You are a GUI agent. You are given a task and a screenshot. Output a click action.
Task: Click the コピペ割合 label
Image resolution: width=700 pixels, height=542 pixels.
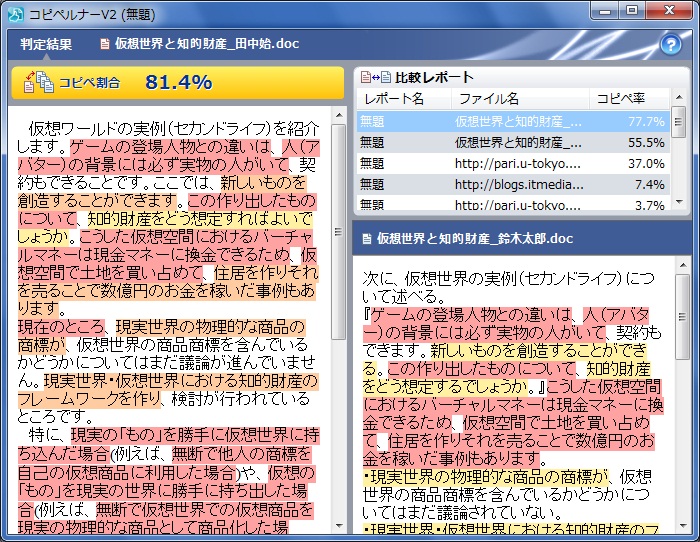[90, 83]
